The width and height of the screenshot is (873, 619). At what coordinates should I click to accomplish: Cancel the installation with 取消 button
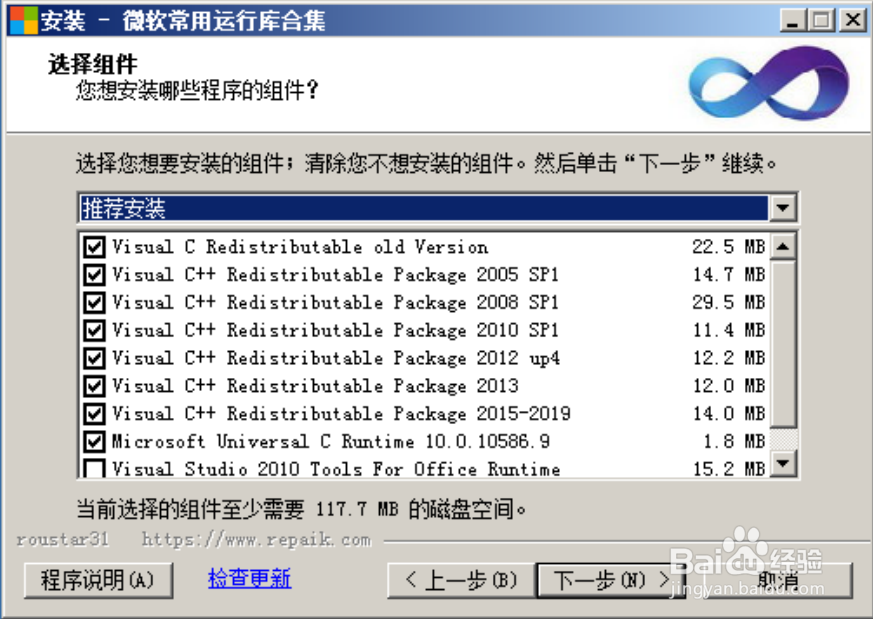point(778,580)
